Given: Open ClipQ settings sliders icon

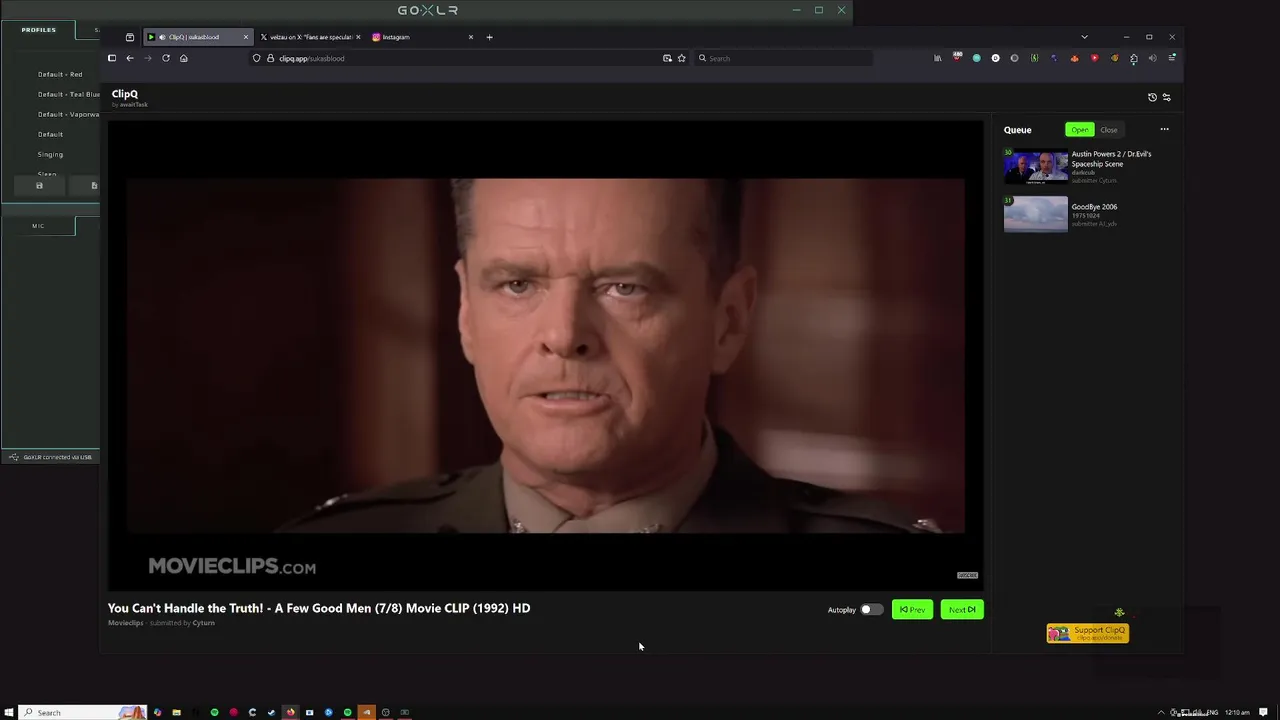Looking at the screenshot, I should click(x=1166, y=97).
